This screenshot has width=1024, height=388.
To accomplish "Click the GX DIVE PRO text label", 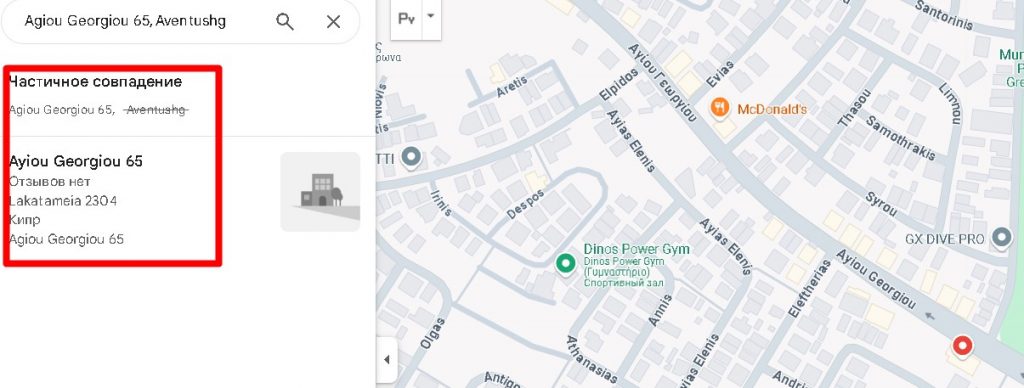I will [x=944, y=239].
